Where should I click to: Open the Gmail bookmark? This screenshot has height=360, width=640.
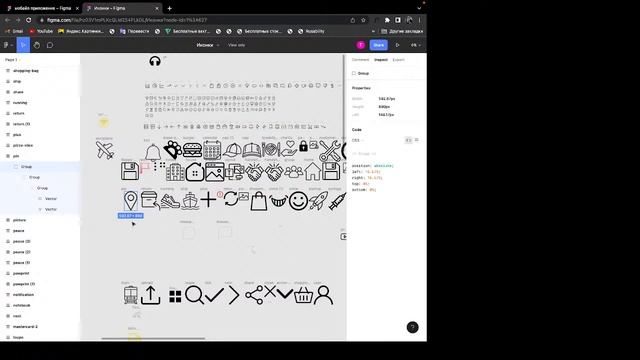[14, 31]
